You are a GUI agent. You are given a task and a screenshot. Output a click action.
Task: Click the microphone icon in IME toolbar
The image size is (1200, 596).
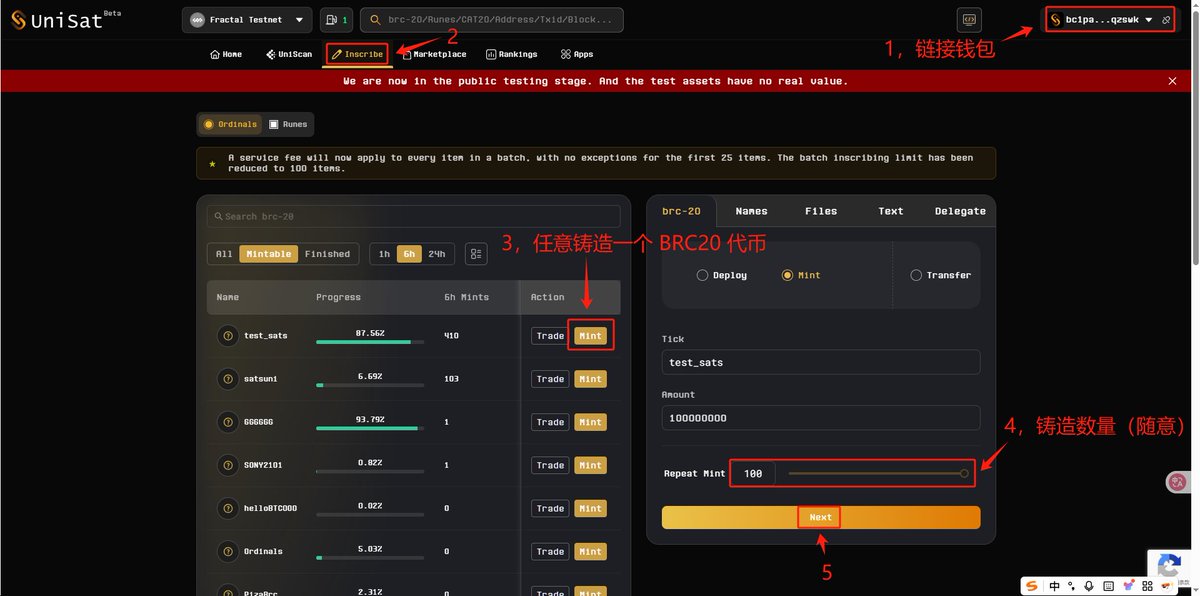click(x=1090, y=586)
